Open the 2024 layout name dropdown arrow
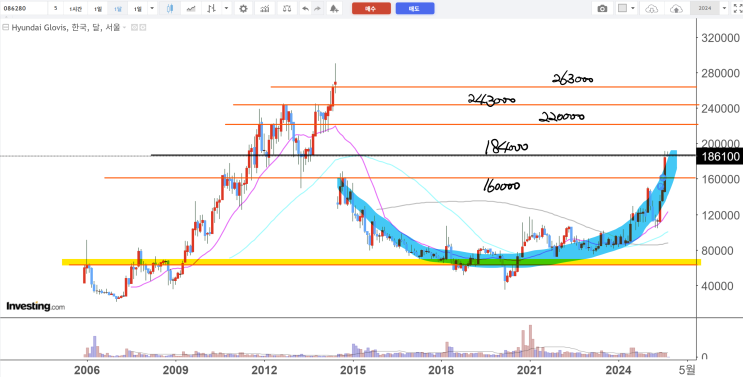 coord(725,9)
